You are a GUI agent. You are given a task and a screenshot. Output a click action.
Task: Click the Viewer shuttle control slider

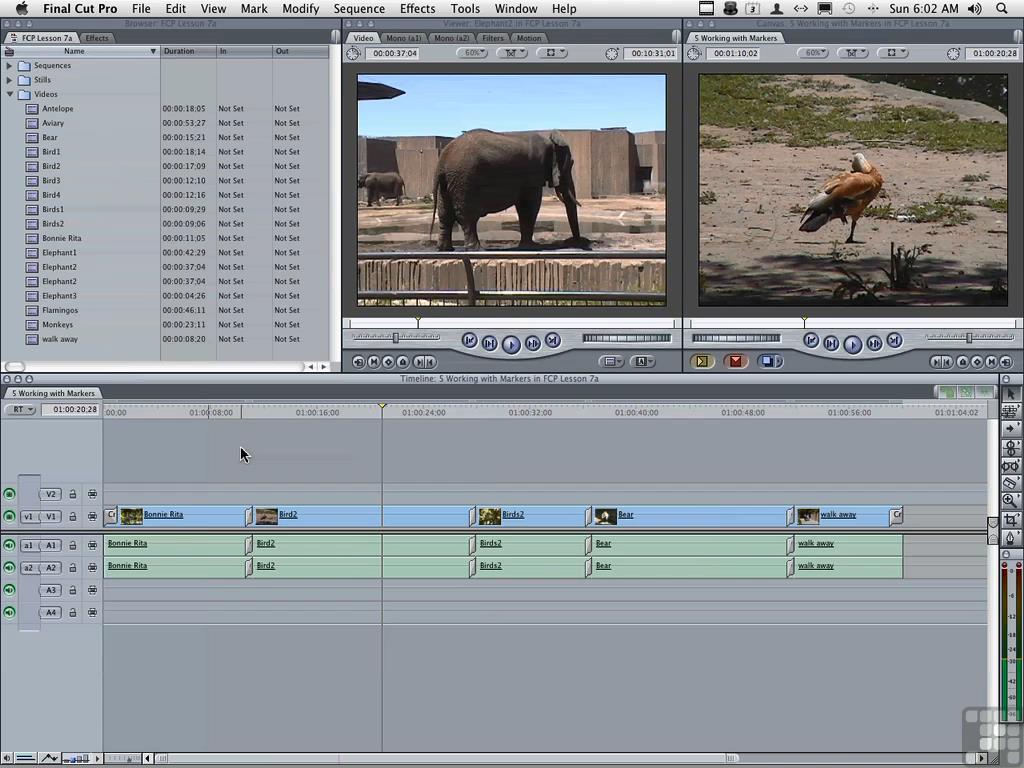[x=396, y=337]
